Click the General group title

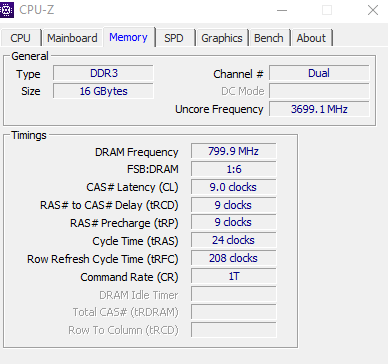tap(30, 56)
